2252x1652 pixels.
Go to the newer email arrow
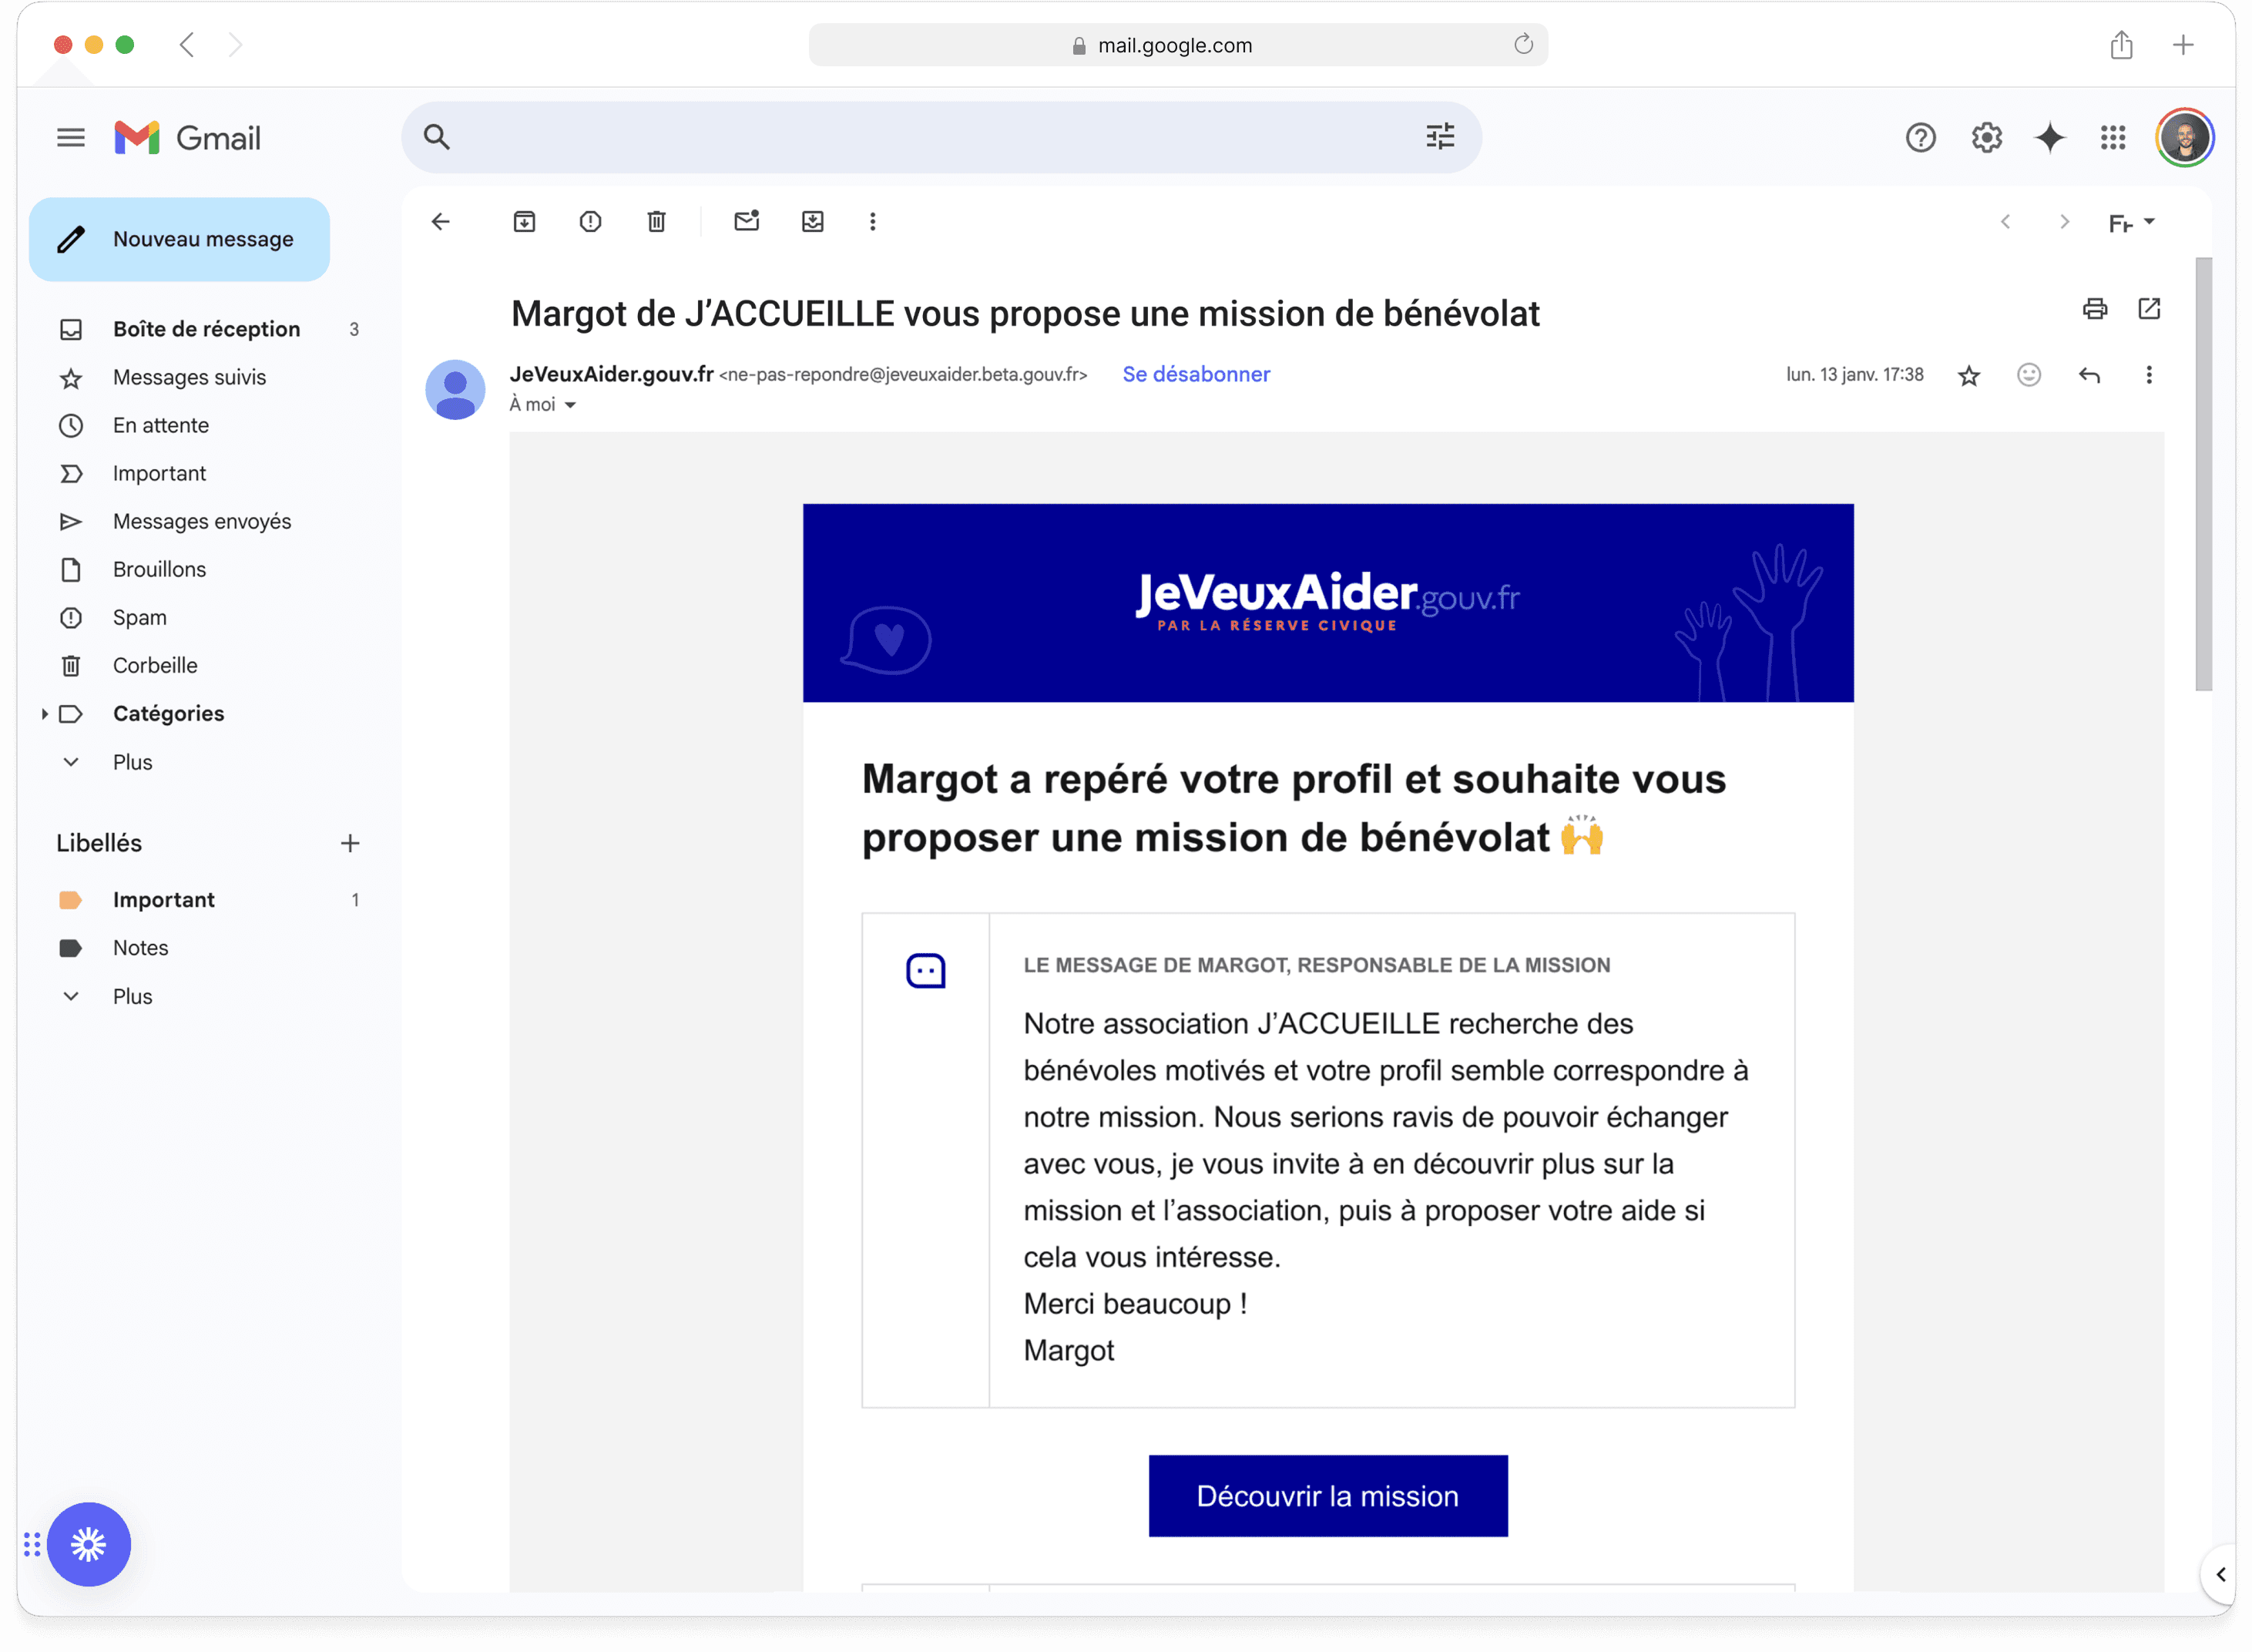[2006, 222]
